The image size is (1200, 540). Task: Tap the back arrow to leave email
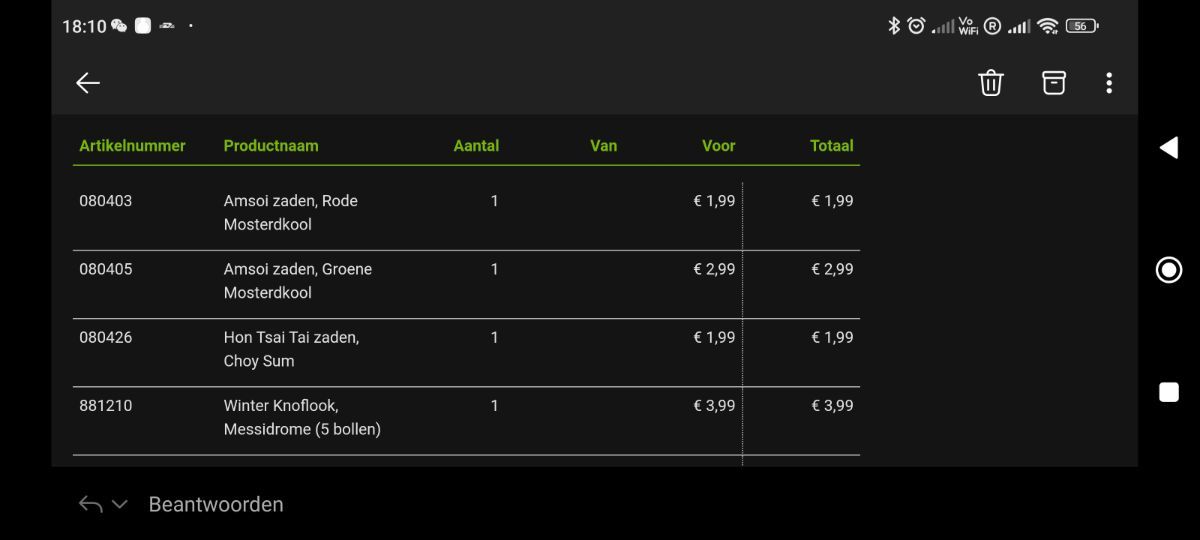pos(88,83)
